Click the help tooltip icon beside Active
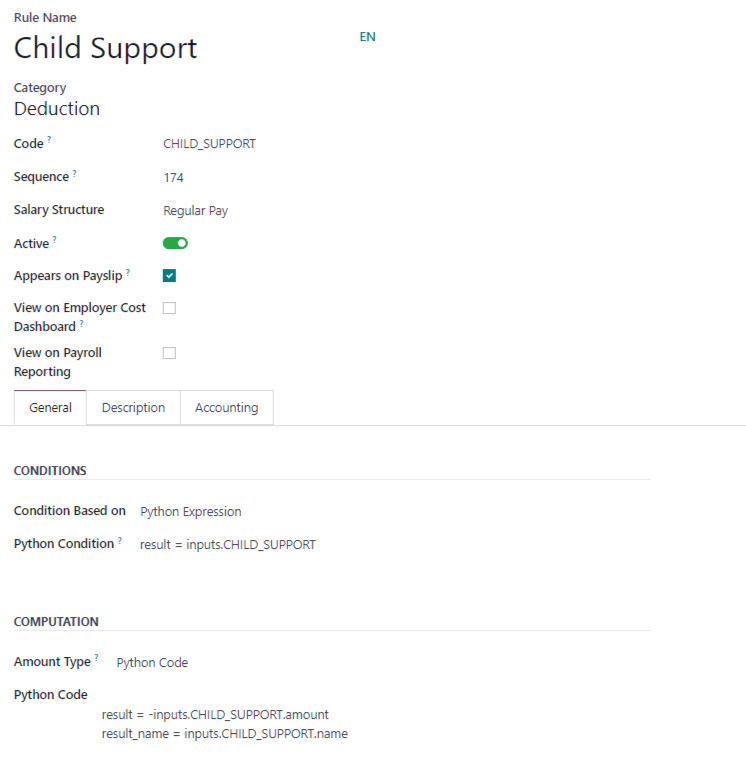Image resolution: width=746 pixels, height=766 pixels. click(54, 240)
